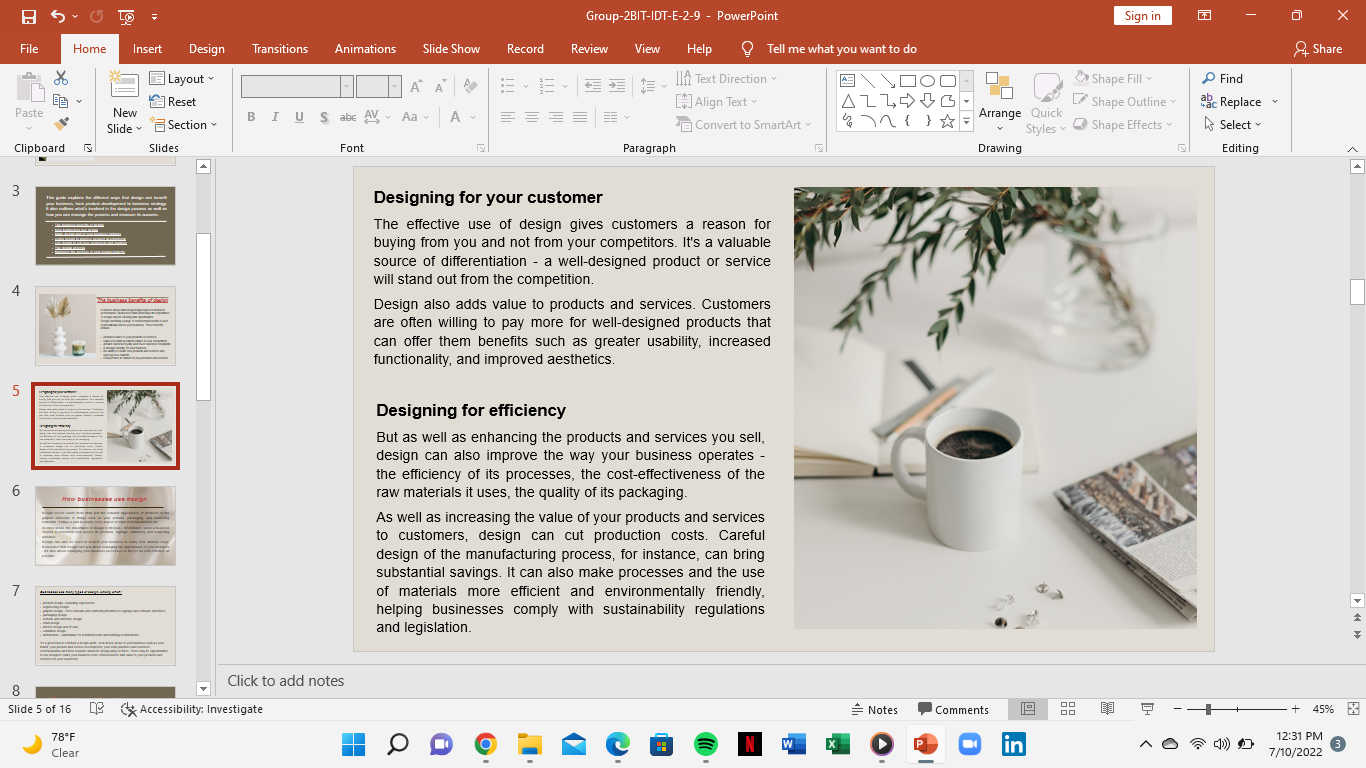Open Excel from the taskbar

point(837,744)
